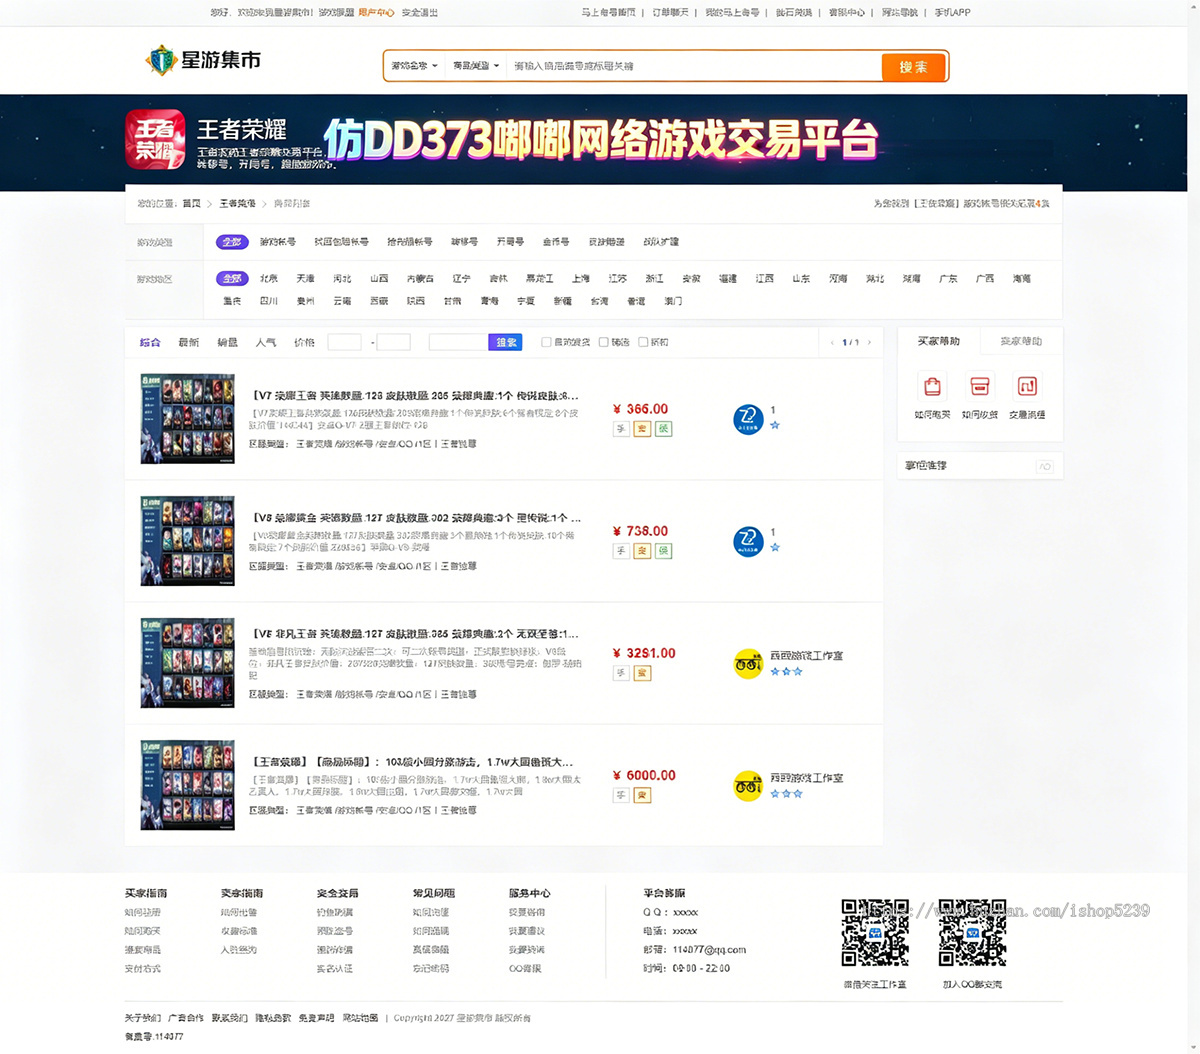Go to 首页 via breadcrumb
The width and height of the screenshot is (1200, 1054).
coord(191,203)
